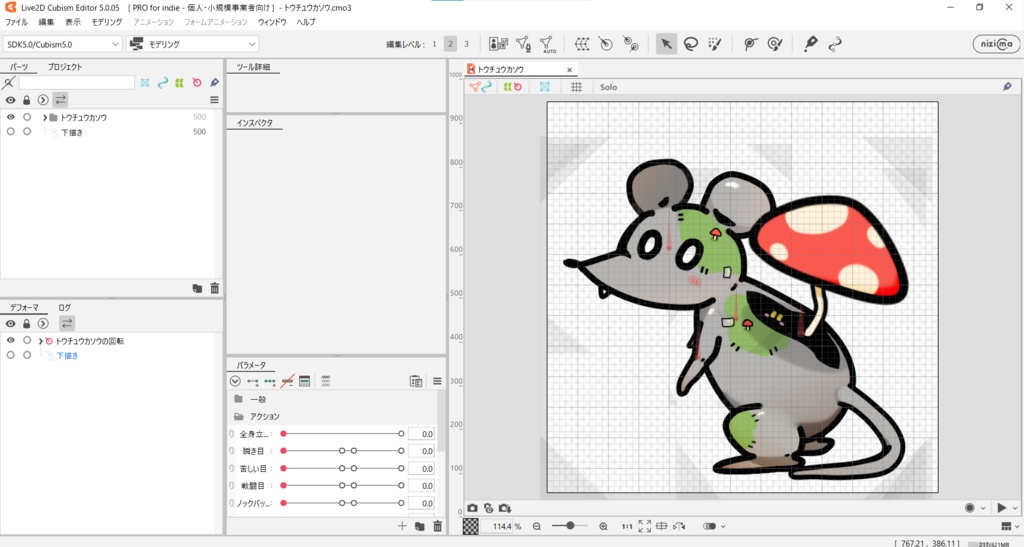Switch to the ログ tab

pyautogui.click(x=65, y=307)
